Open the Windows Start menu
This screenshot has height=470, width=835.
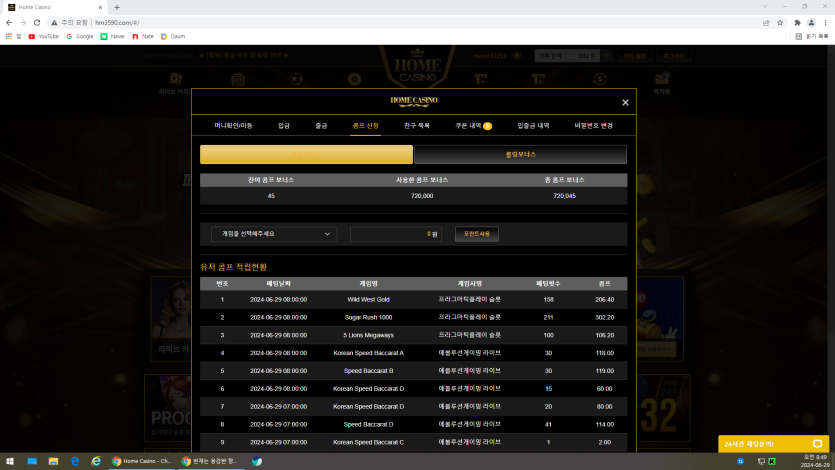coord(10,461)
